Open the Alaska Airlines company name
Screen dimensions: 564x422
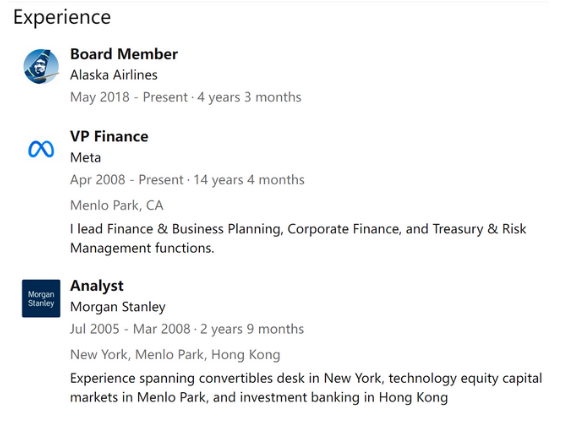(114, 75)
